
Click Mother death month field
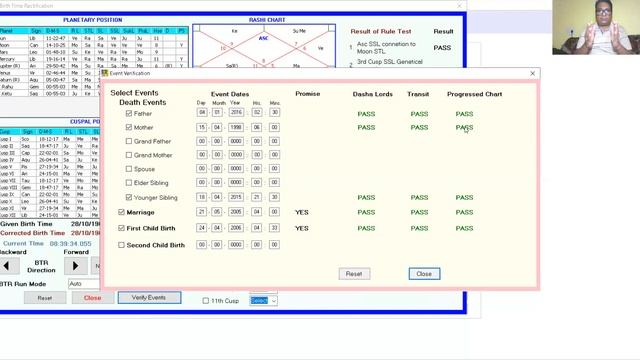(x=217, y=127)
